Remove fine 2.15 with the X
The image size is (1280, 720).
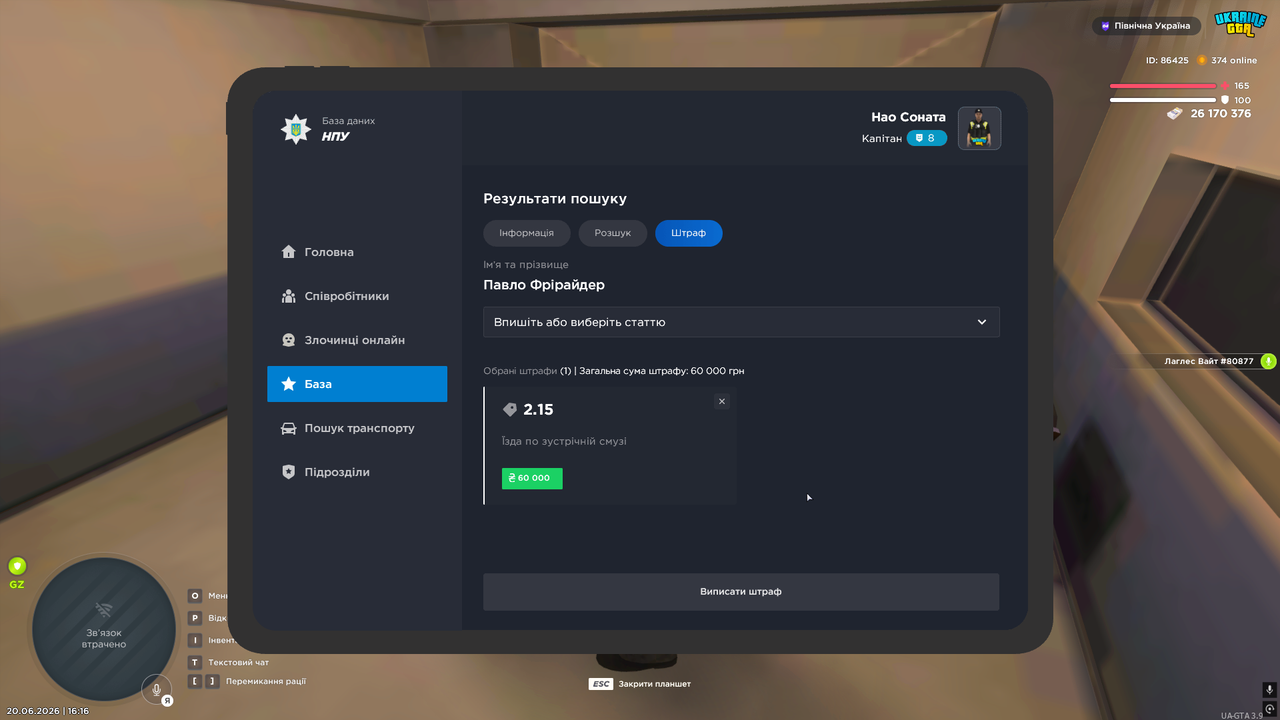click(x=722, y=401)
